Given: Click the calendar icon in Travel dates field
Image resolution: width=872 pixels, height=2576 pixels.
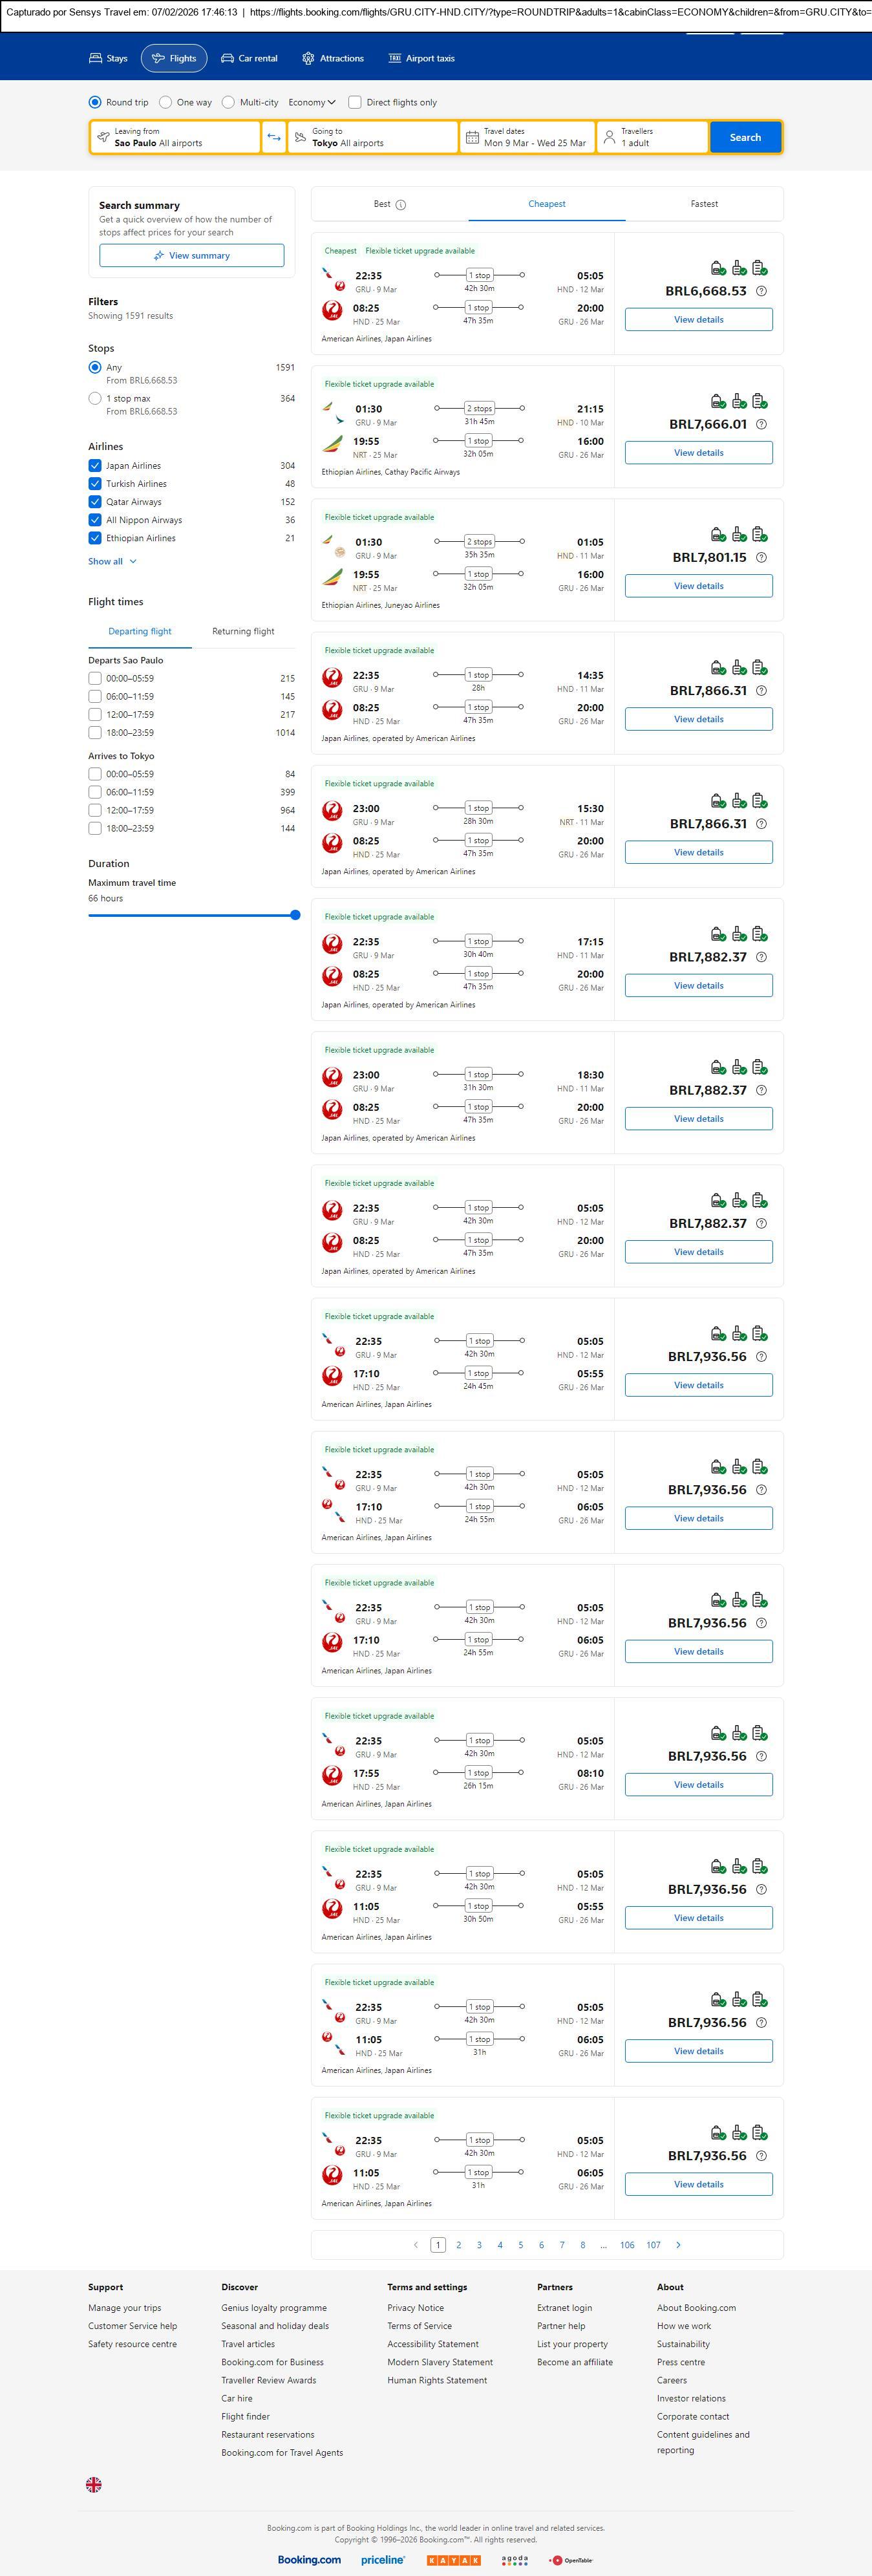Looking at the screenshot, I should 472,137.
